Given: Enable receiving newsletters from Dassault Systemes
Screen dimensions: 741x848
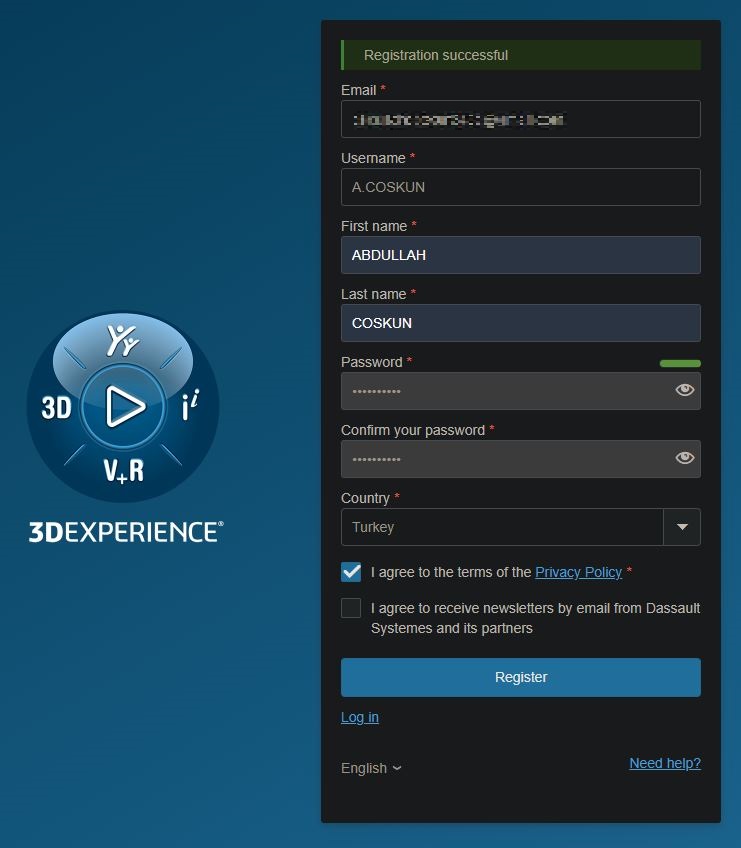Looking at the screenshot, I should pos(351,608).
